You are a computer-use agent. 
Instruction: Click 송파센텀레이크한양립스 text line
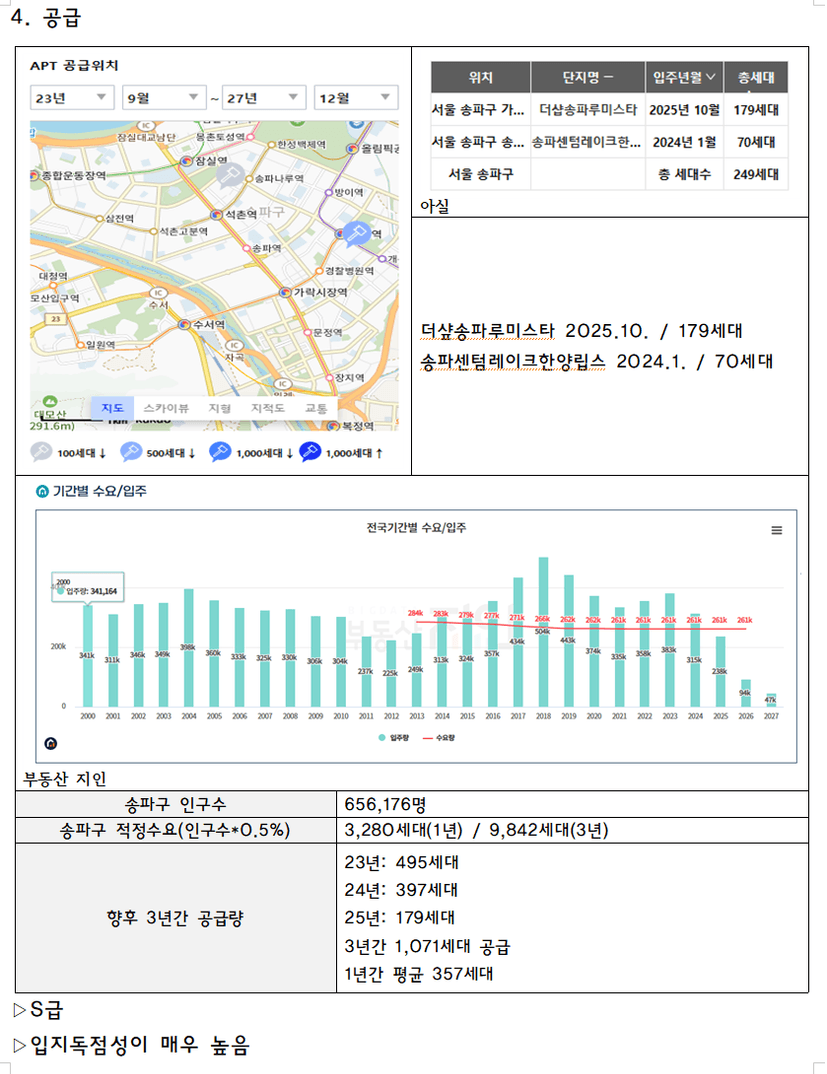pyautogui.click(x=597, y=361)
